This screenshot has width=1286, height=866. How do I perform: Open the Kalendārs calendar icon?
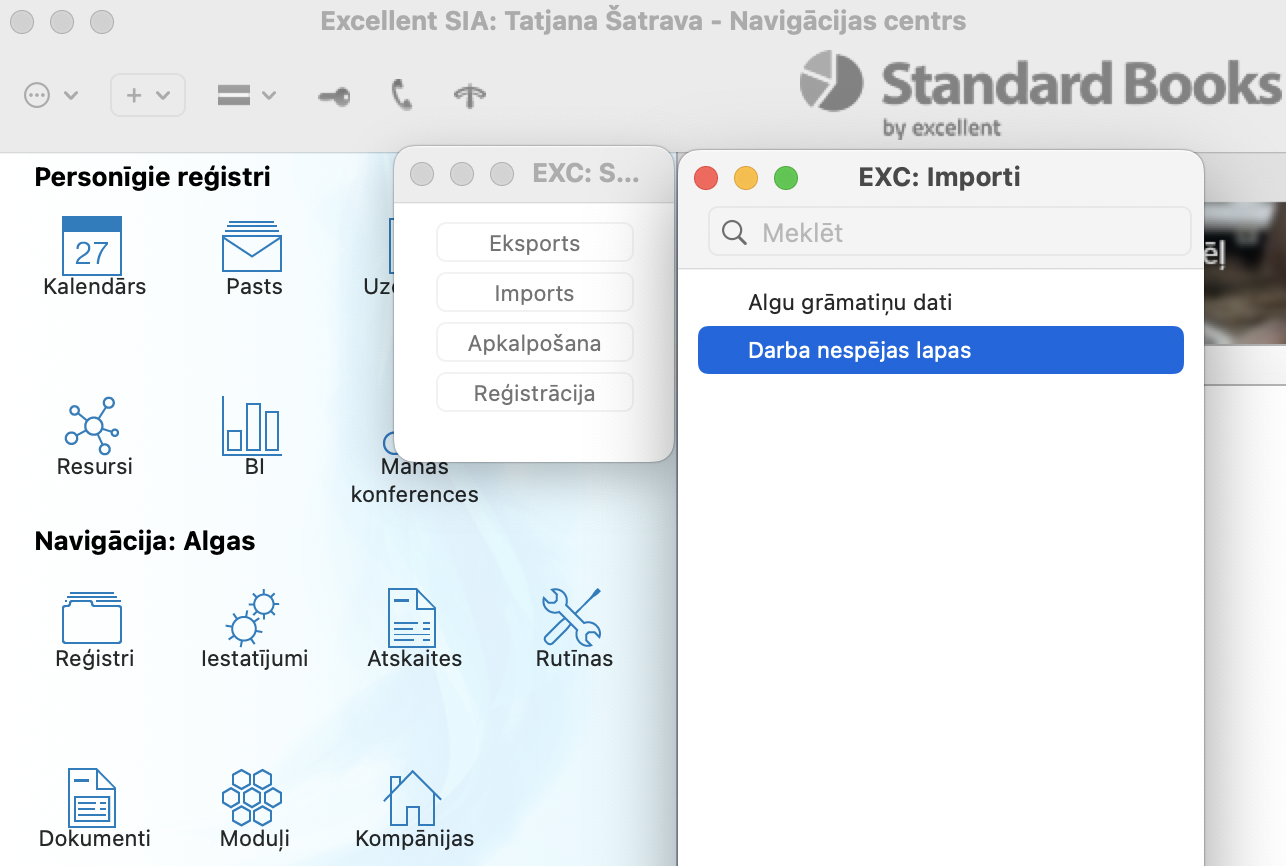(92, 247)
